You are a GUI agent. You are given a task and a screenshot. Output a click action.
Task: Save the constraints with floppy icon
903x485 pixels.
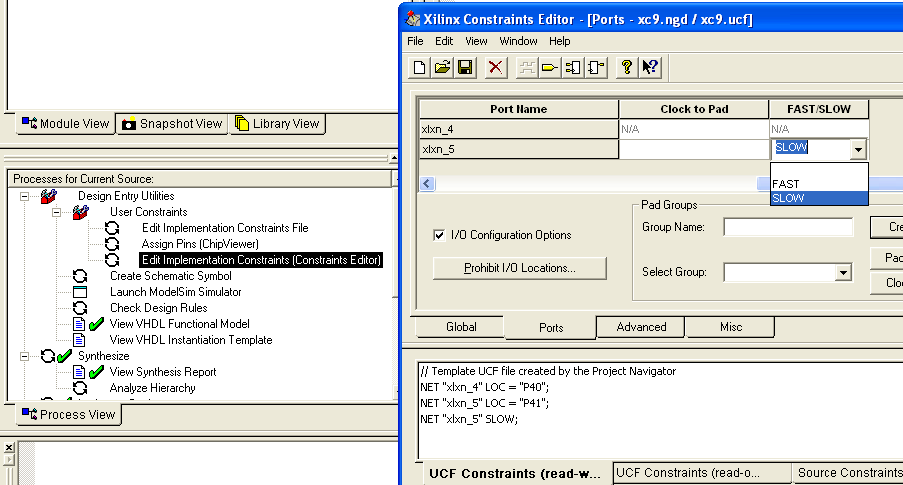tap(465, 67)
